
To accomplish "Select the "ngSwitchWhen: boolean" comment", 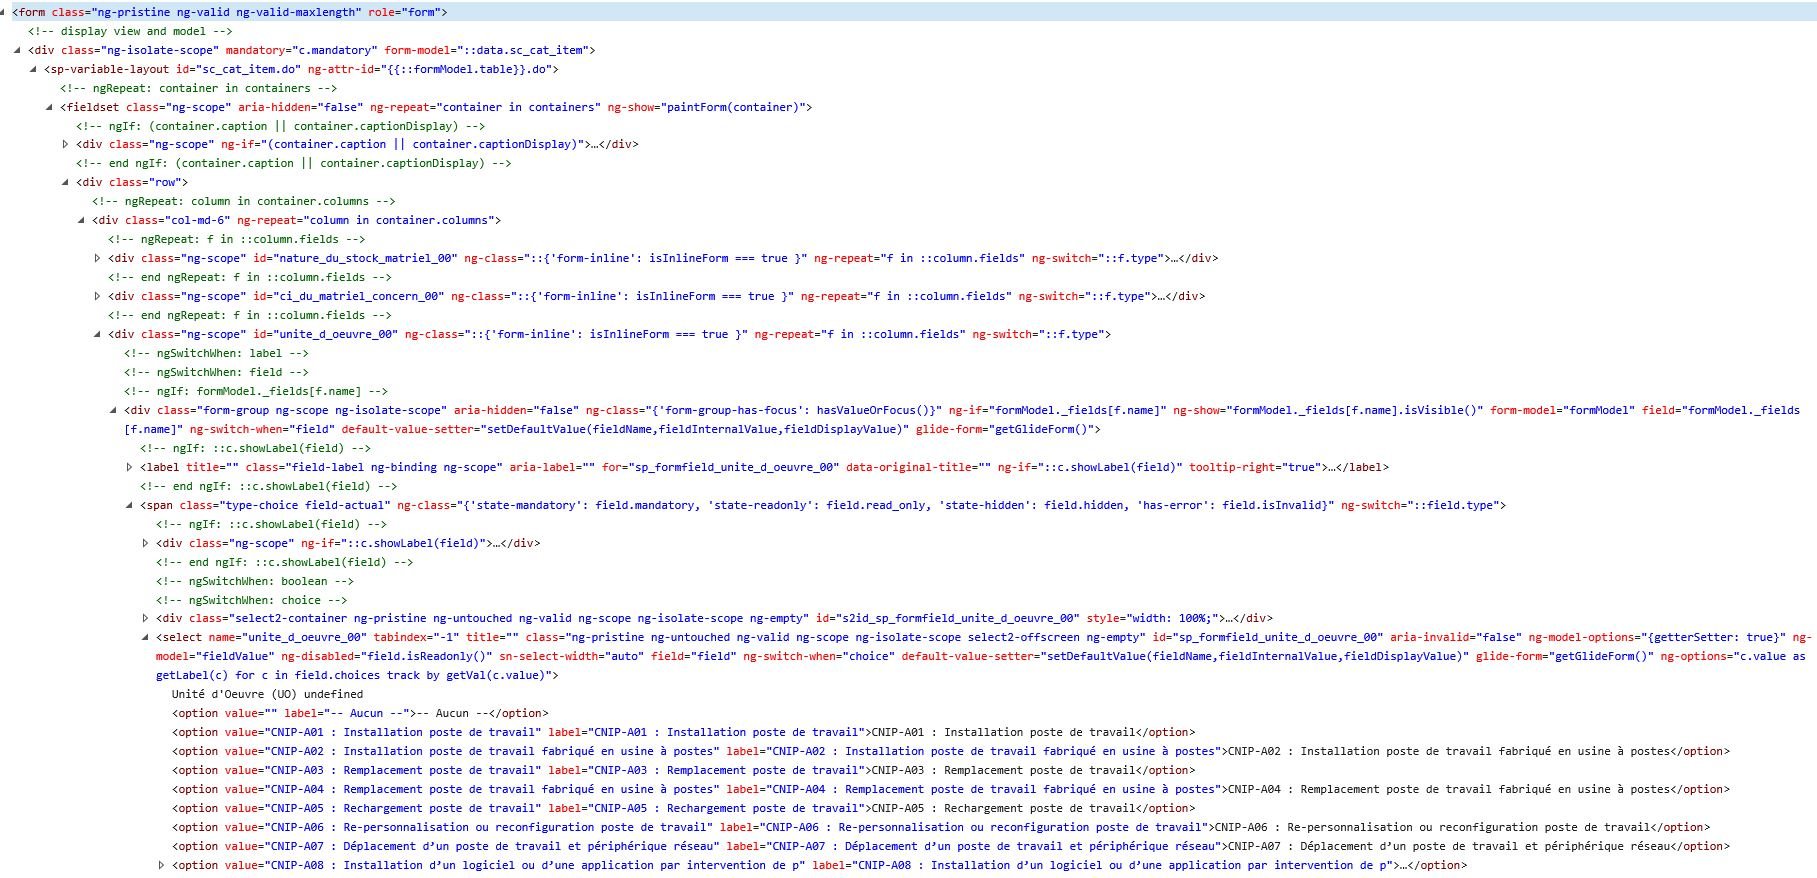I will tap(255, 581).
